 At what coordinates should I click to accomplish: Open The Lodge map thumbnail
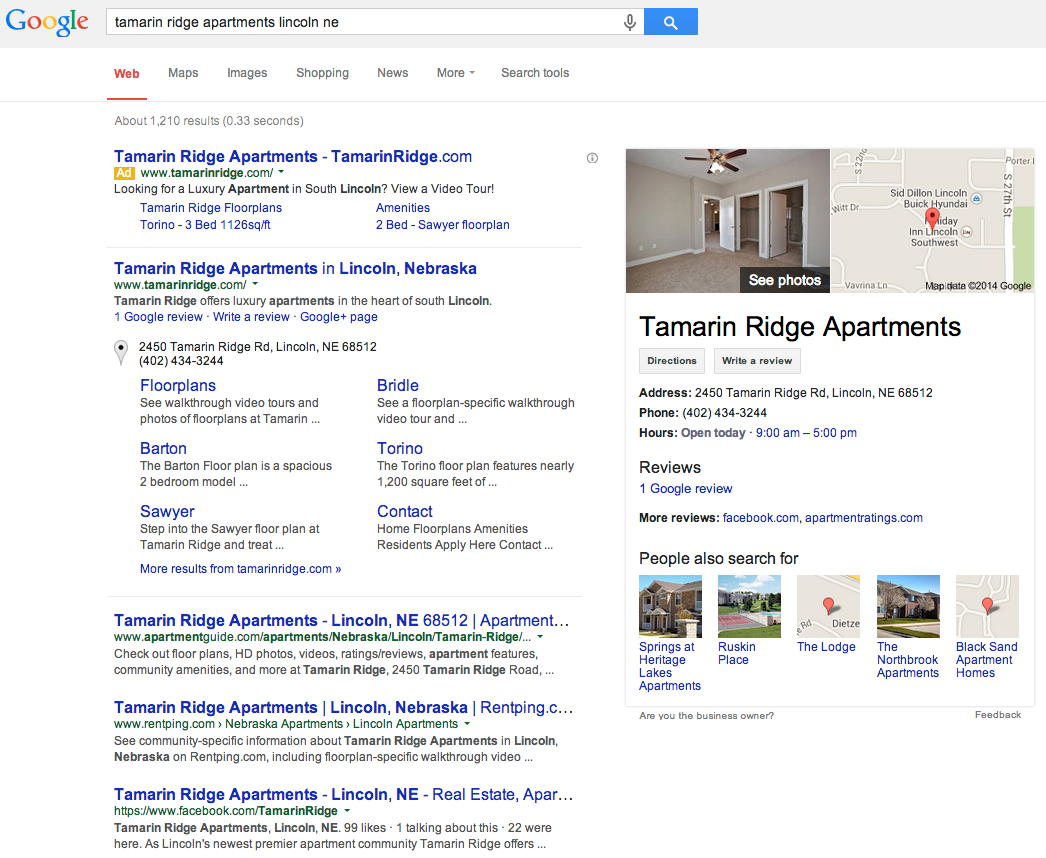pos(829,606)
